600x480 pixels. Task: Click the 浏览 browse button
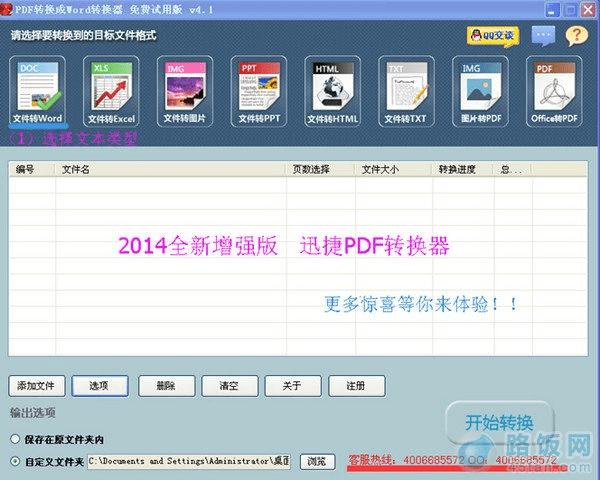click(317, 461)
